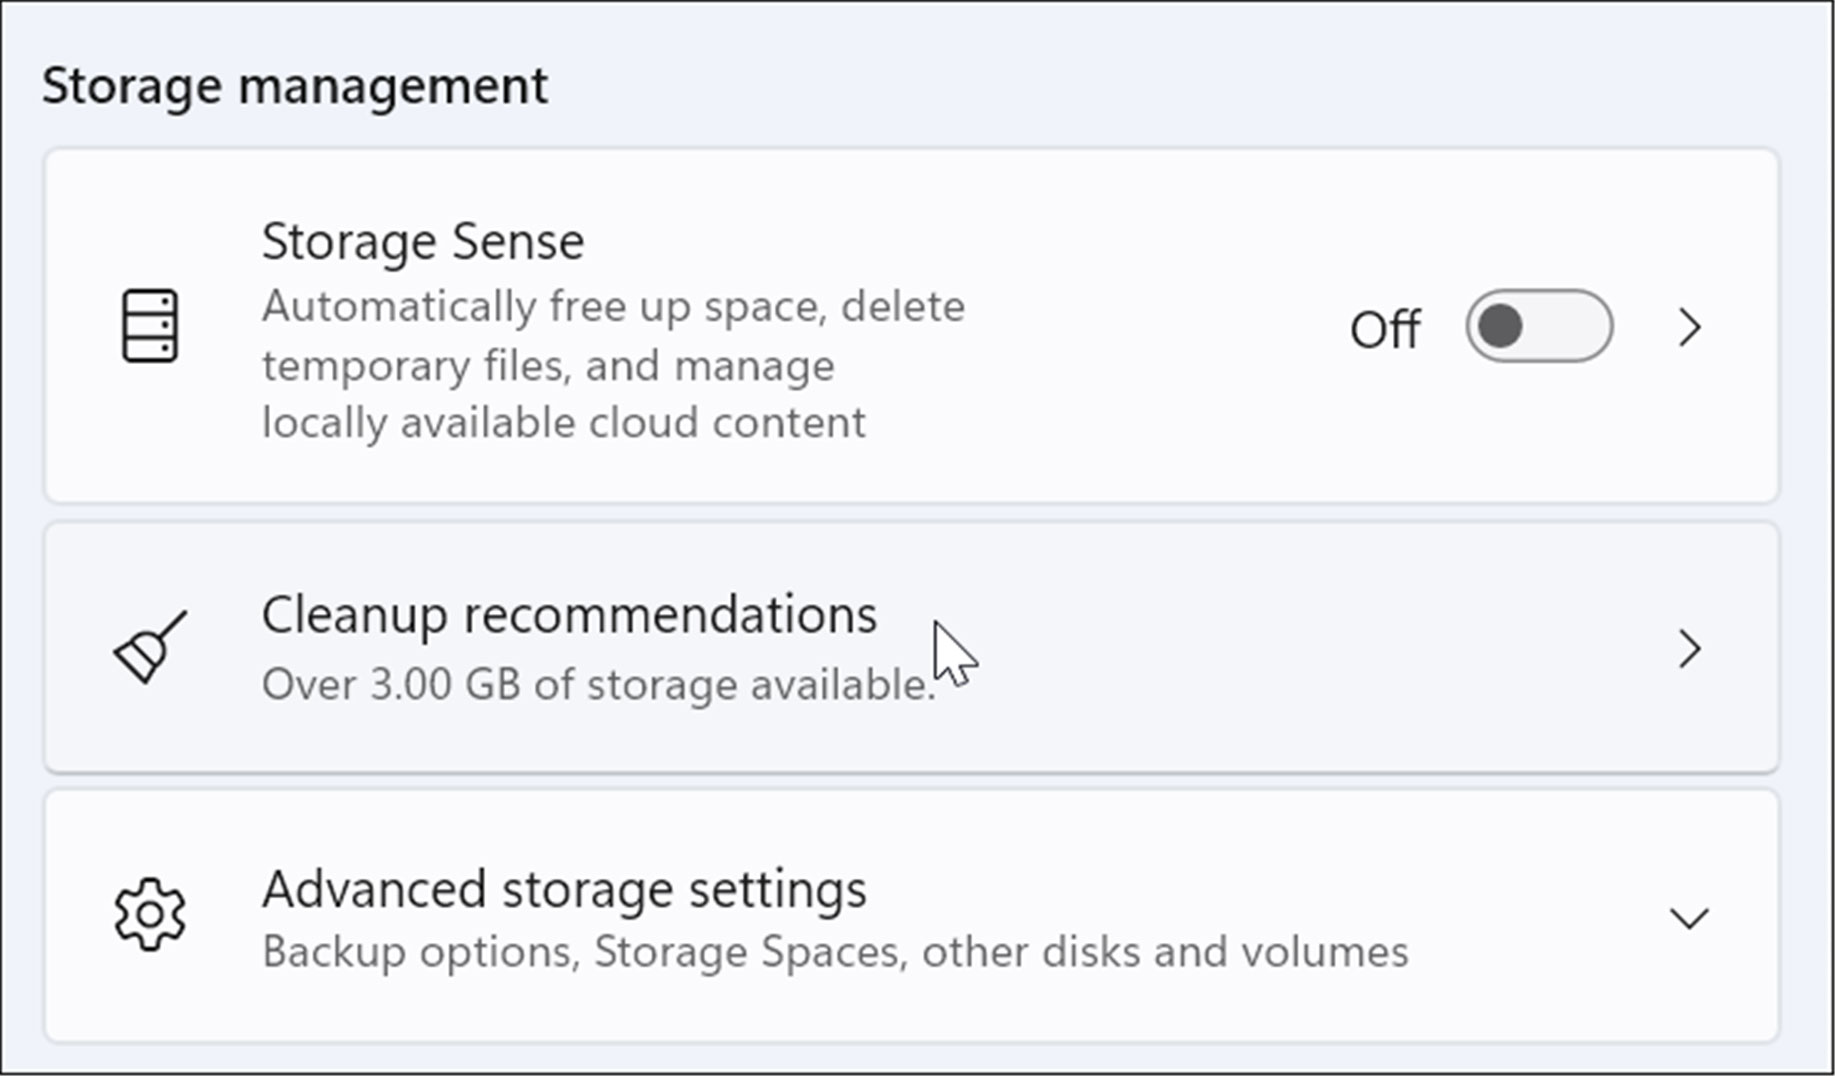
Task: Click the Storage Sense drive icon
Action: [x=150, y=326]
